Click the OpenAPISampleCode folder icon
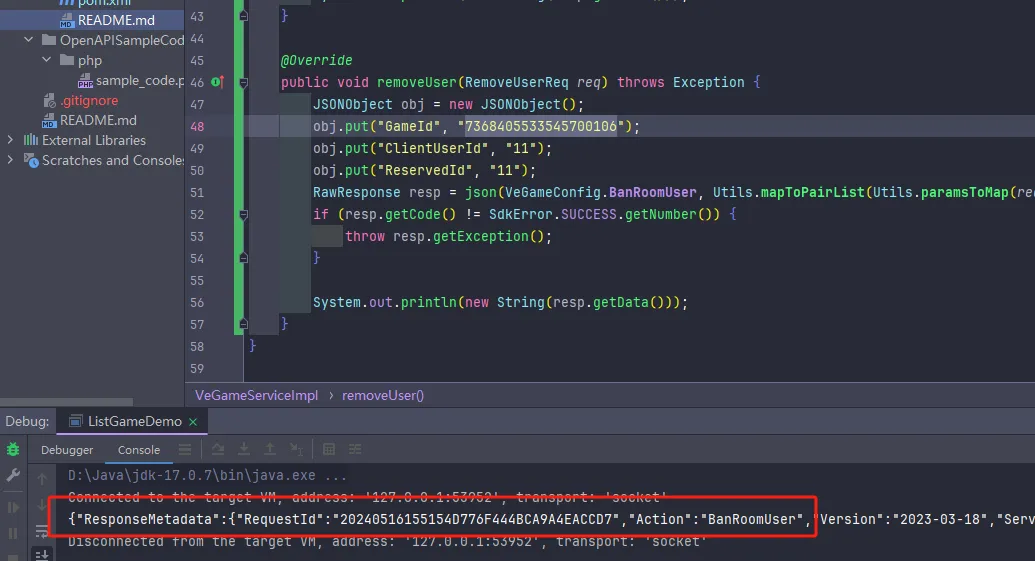The width and height of the screenshot is (1035, 561). (x=49, y=40)
